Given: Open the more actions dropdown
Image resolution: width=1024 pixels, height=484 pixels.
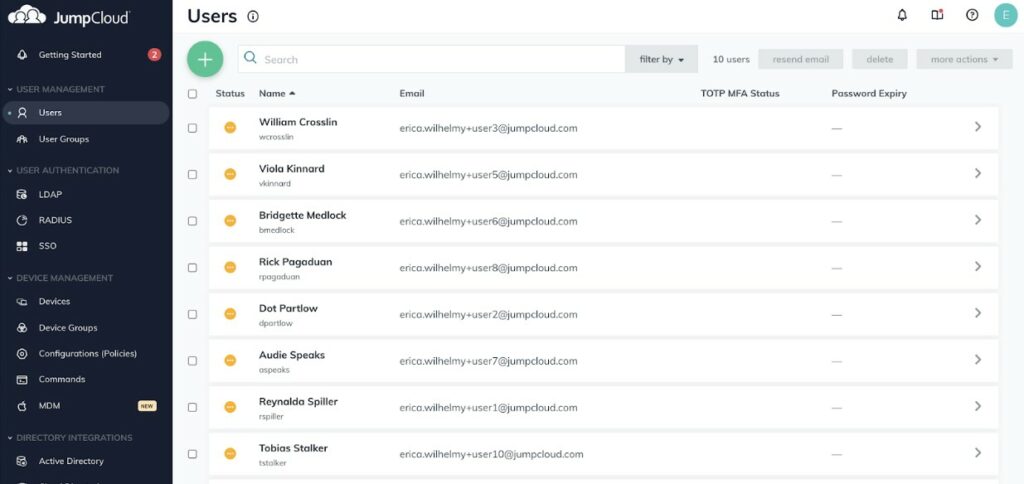Looking at the screenshot, I should [964, 59].
